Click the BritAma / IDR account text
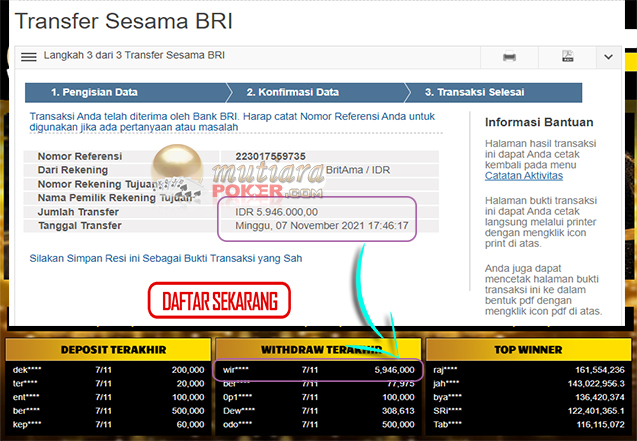Viewport: 637px width, 441px height. (x=358, y=170)
